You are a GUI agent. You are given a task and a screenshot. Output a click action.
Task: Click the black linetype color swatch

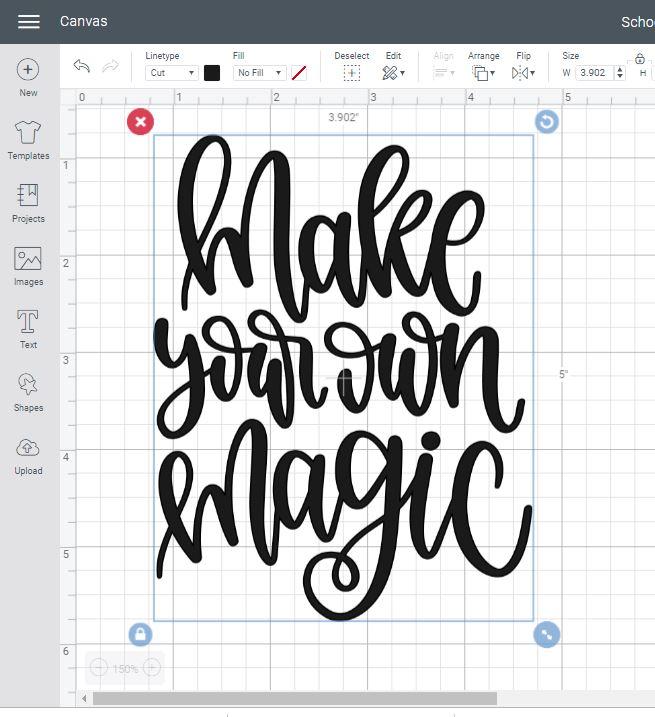(212, 73)
